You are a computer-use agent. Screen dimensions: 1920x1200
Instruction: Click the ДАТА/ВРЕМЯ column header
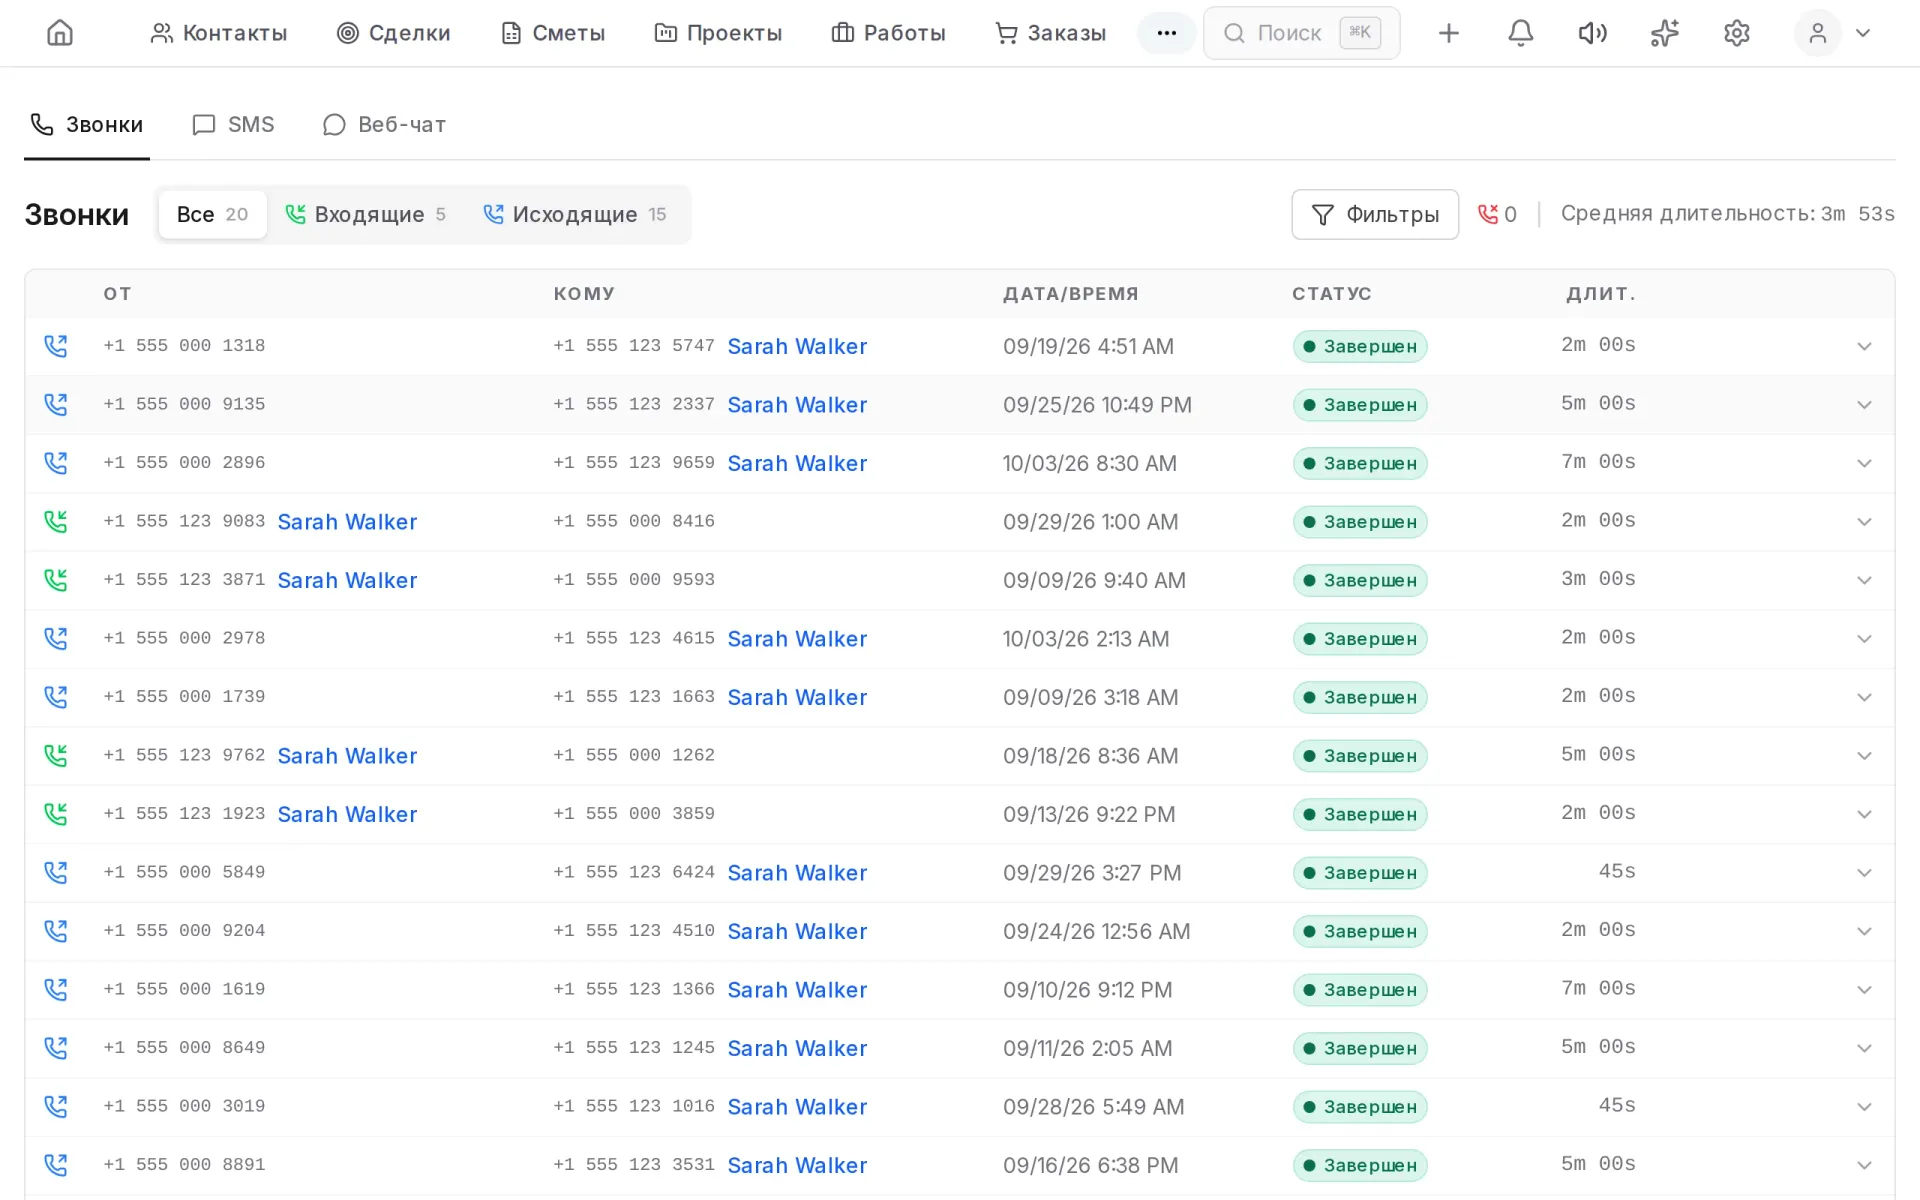point(1070,294)
